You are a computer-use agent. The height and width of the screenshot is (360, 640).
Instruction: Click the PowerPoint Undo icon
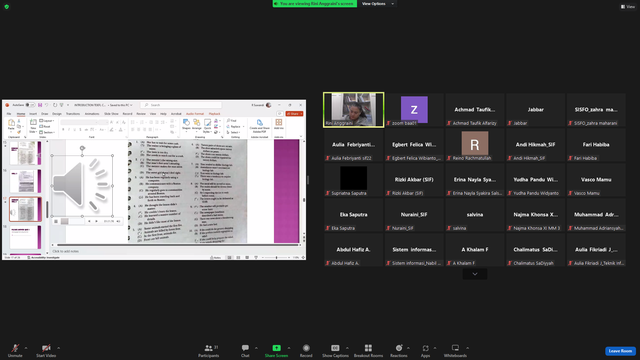click(x=47, y=105)
